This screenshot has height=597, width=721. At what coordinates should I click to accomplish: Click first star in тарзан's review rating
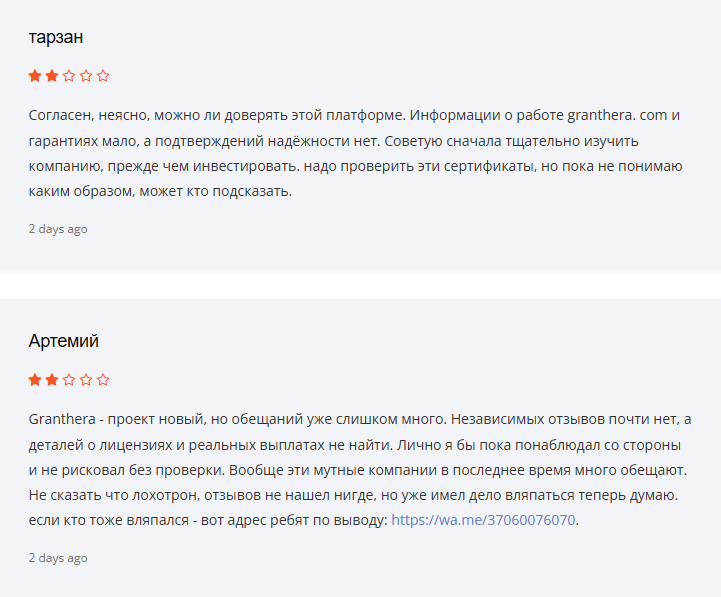[35, 76]
